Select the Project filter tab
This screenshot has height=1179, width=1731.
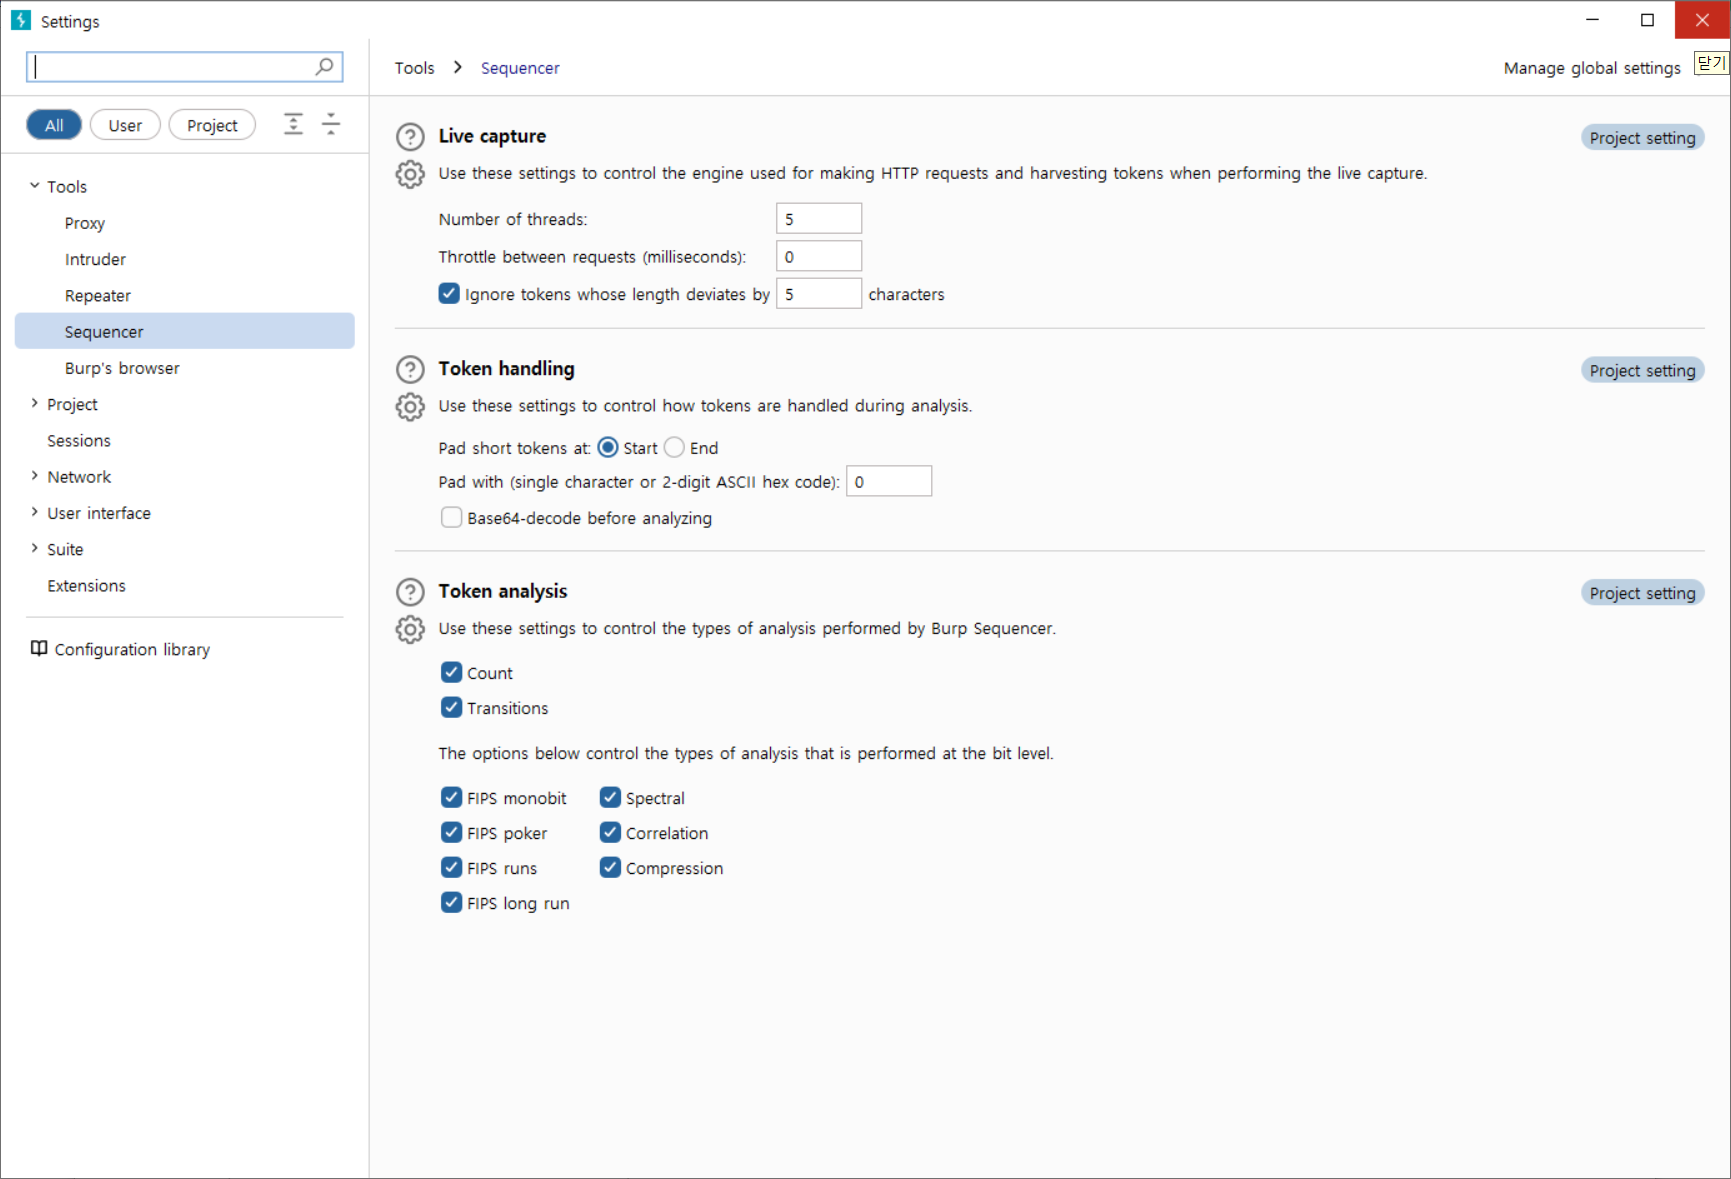click(x=212, y=125)
